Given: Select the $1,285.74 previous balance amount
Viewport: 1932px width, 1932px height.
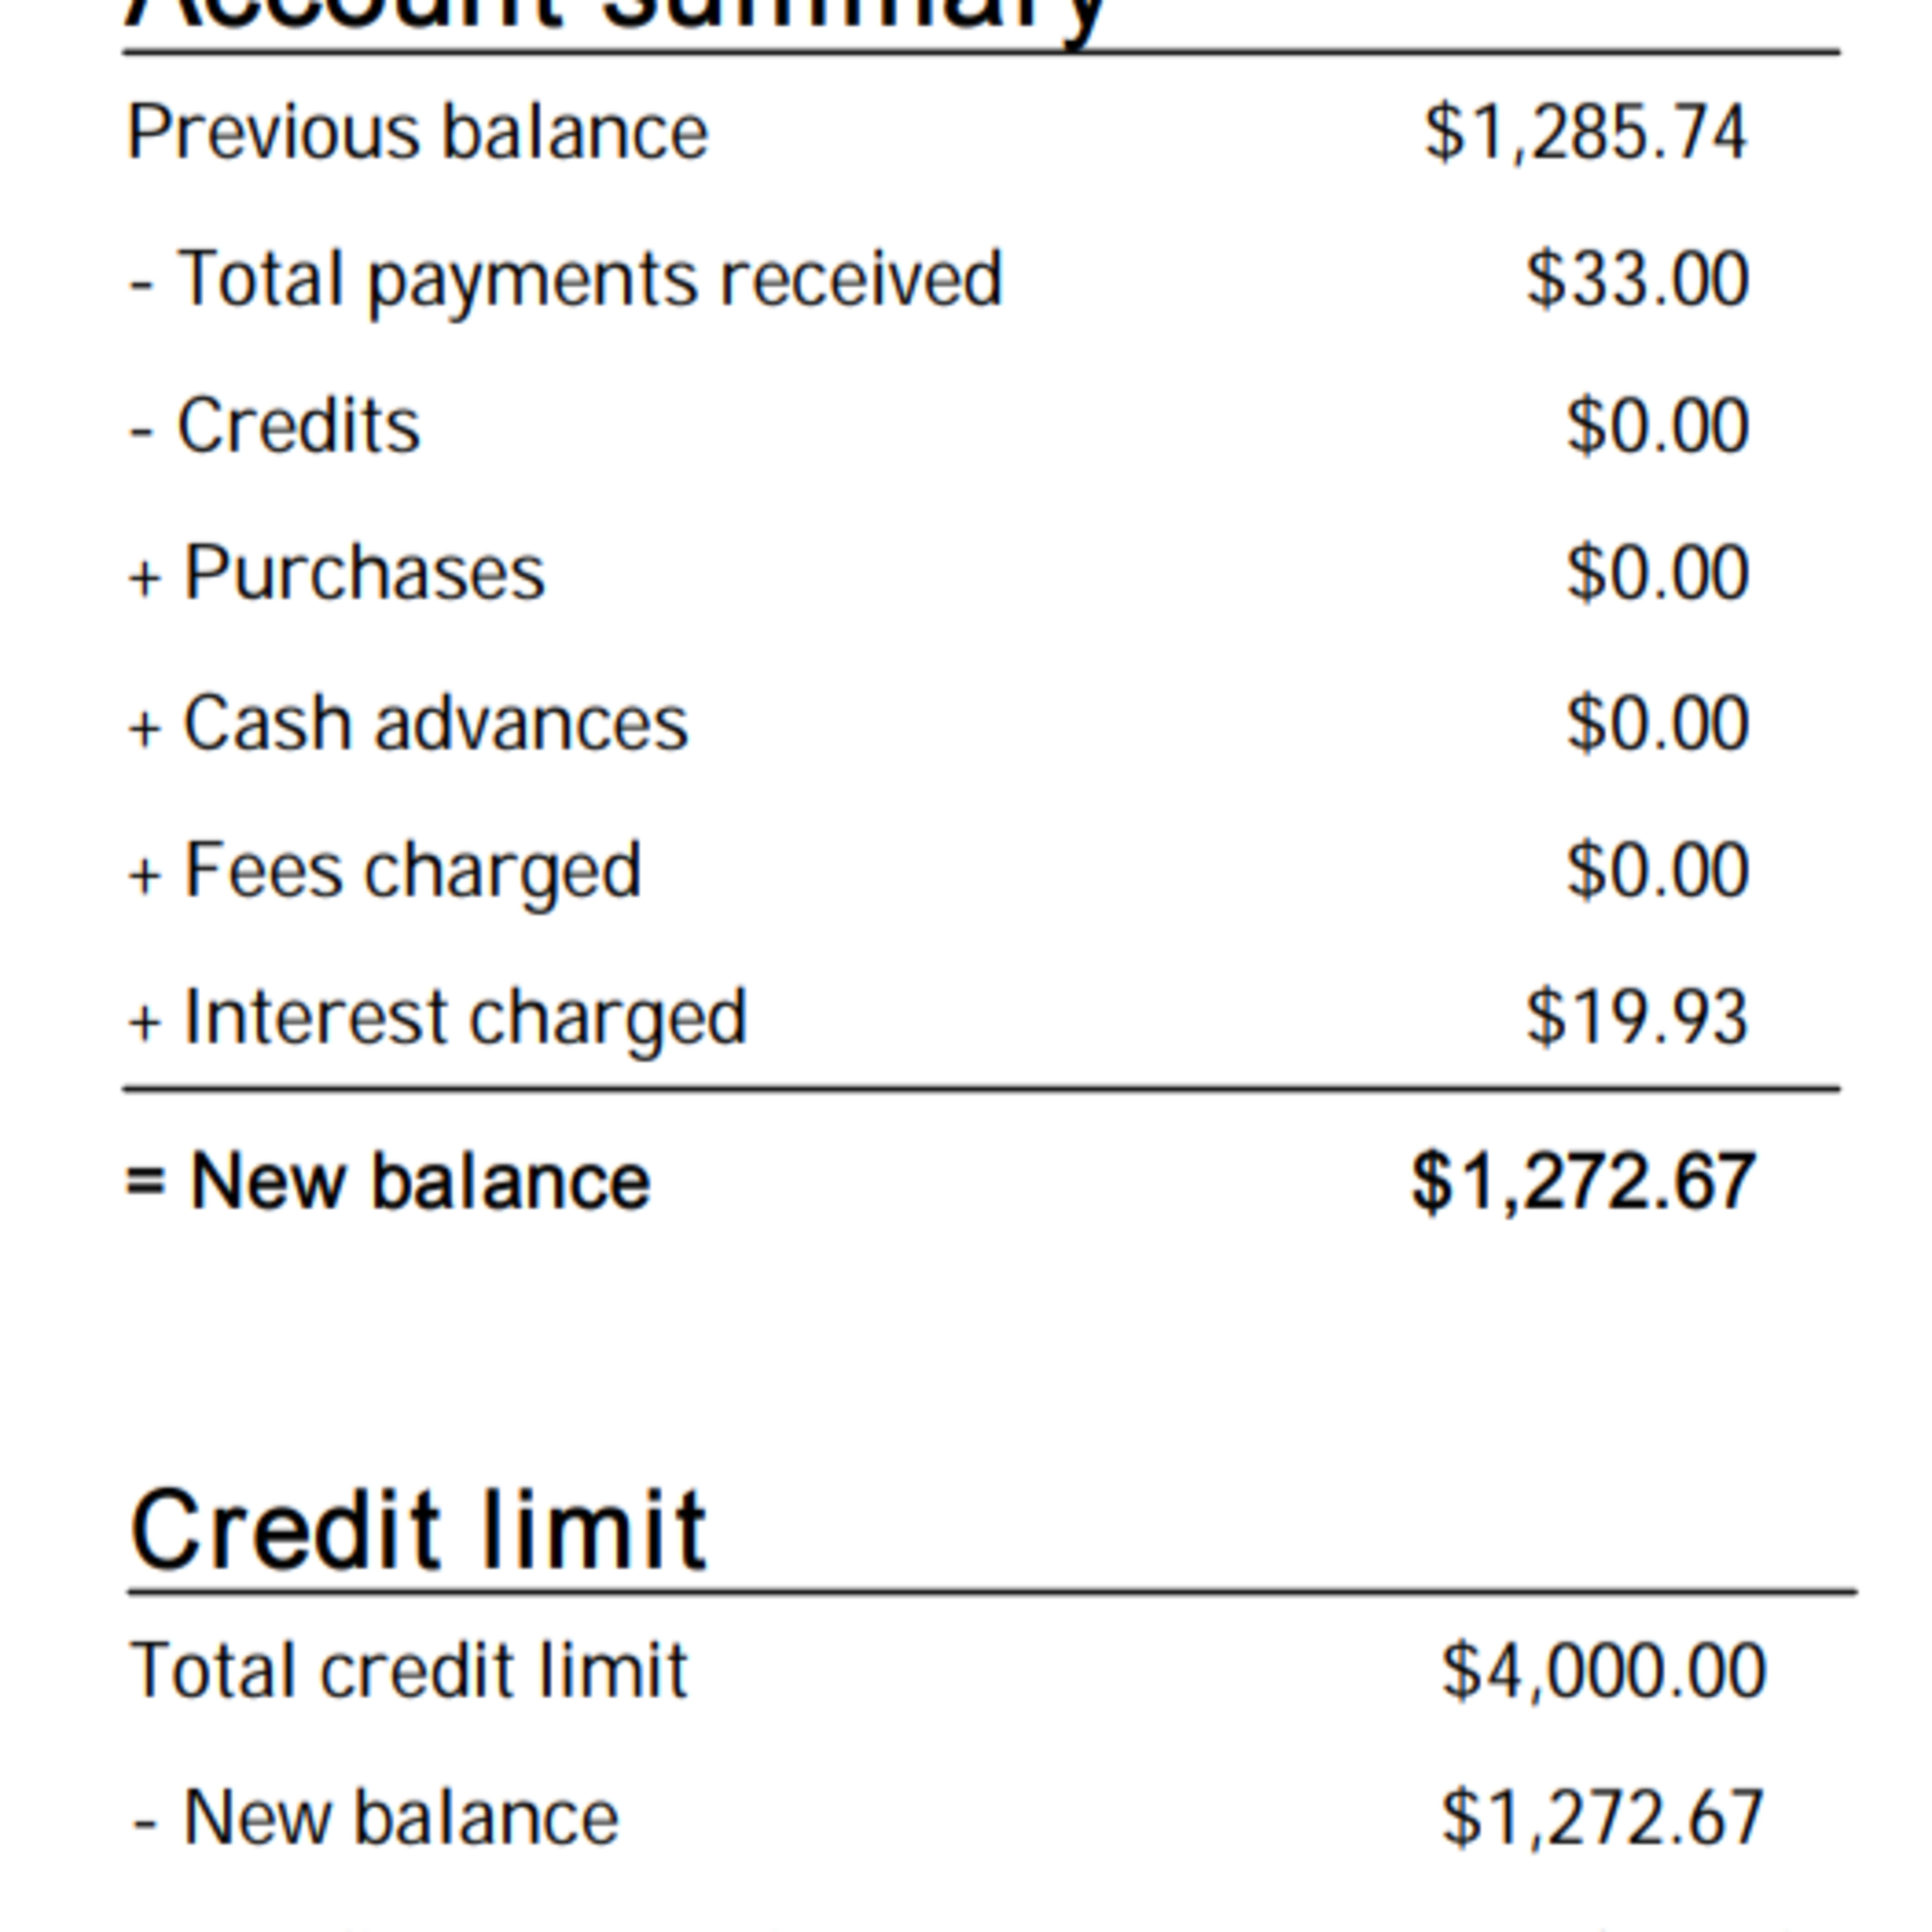Looking at the screenshot, I should coord(1585,133).
